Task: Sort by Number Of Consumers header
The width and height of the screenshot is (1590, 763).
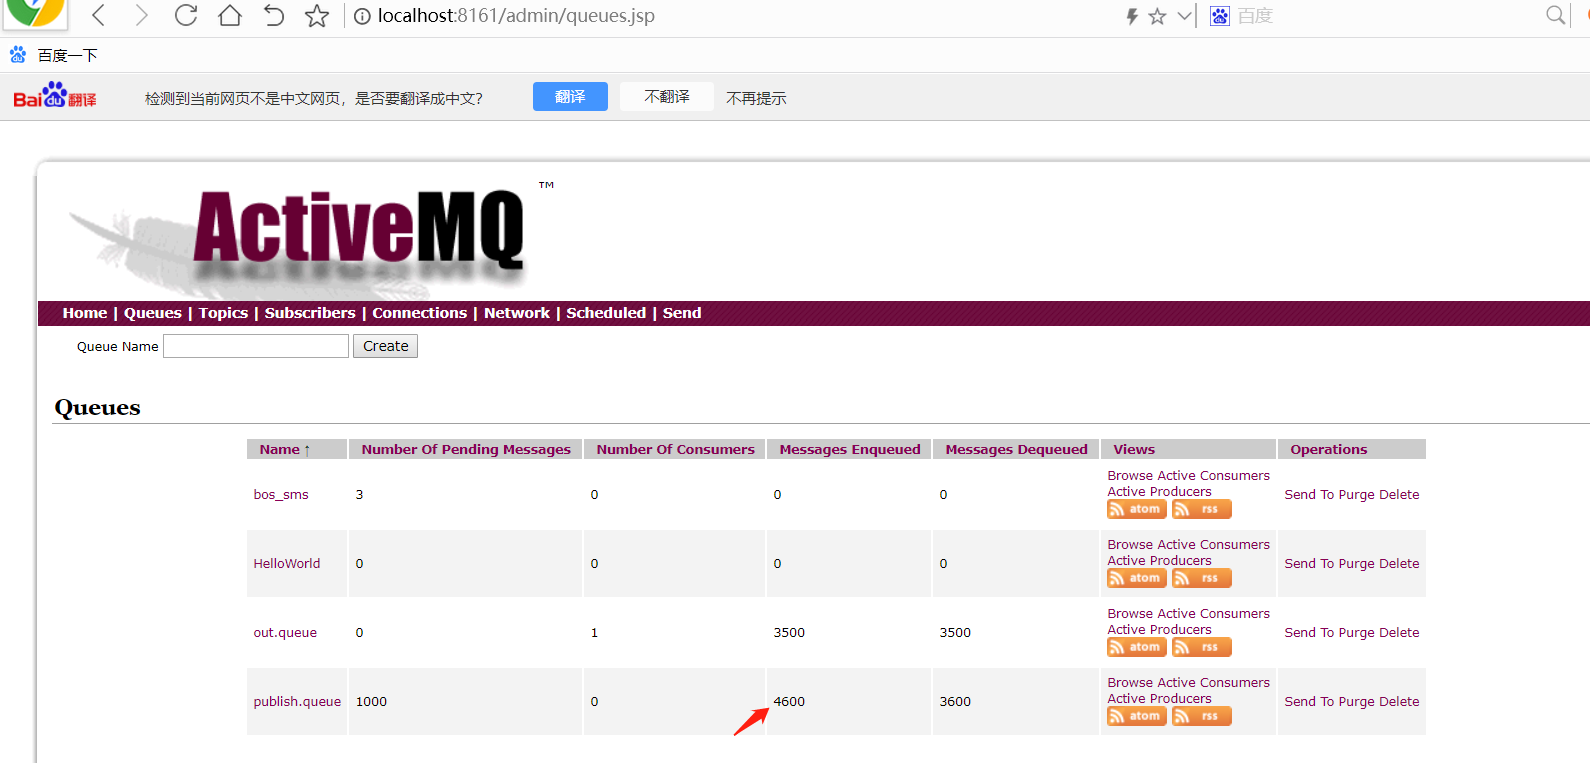Action: point(676,450)
